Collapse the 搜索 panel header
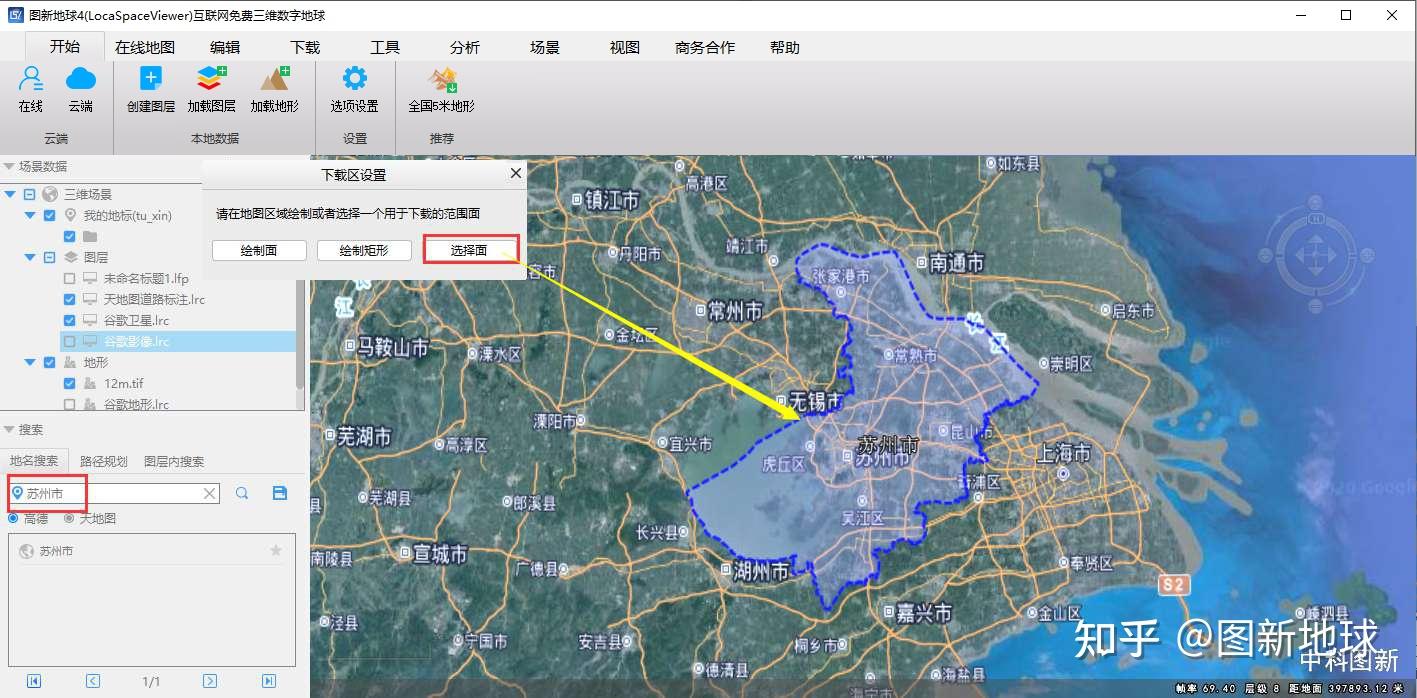Image resolution: width=1417 pixels, height=698 pixels. [9, 430]
